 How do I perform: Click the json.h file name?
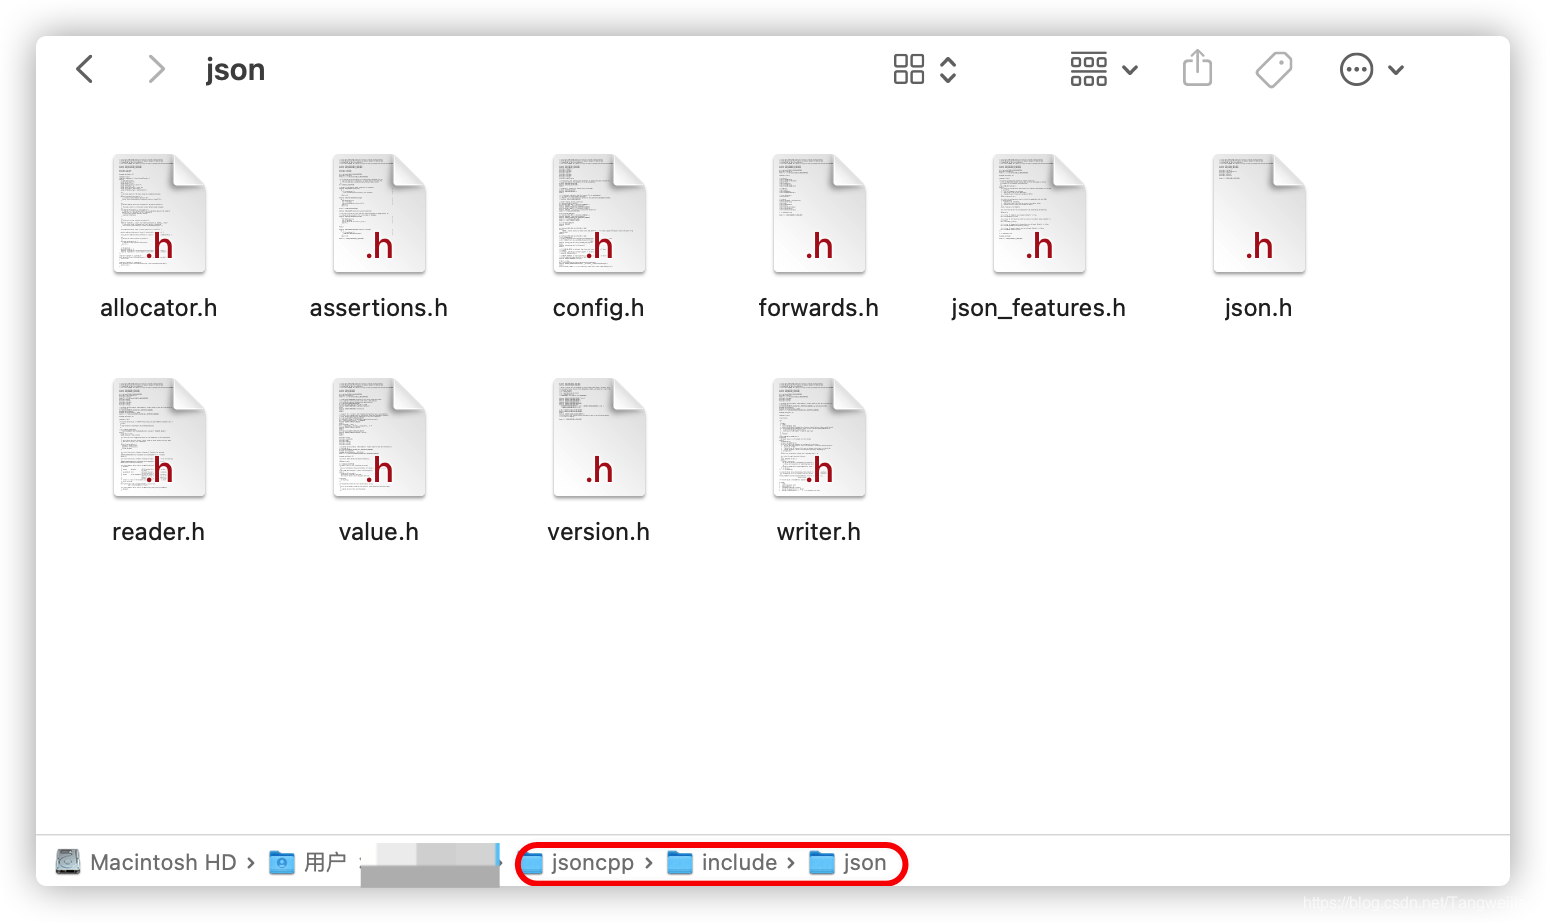[x=1259, y=308]
